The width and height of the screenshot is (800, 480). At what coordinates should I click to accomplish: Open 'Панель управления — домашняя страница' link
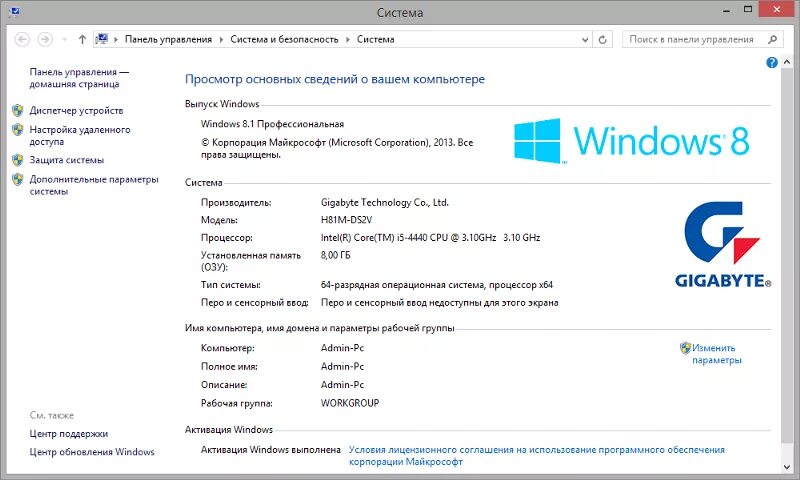79,78
